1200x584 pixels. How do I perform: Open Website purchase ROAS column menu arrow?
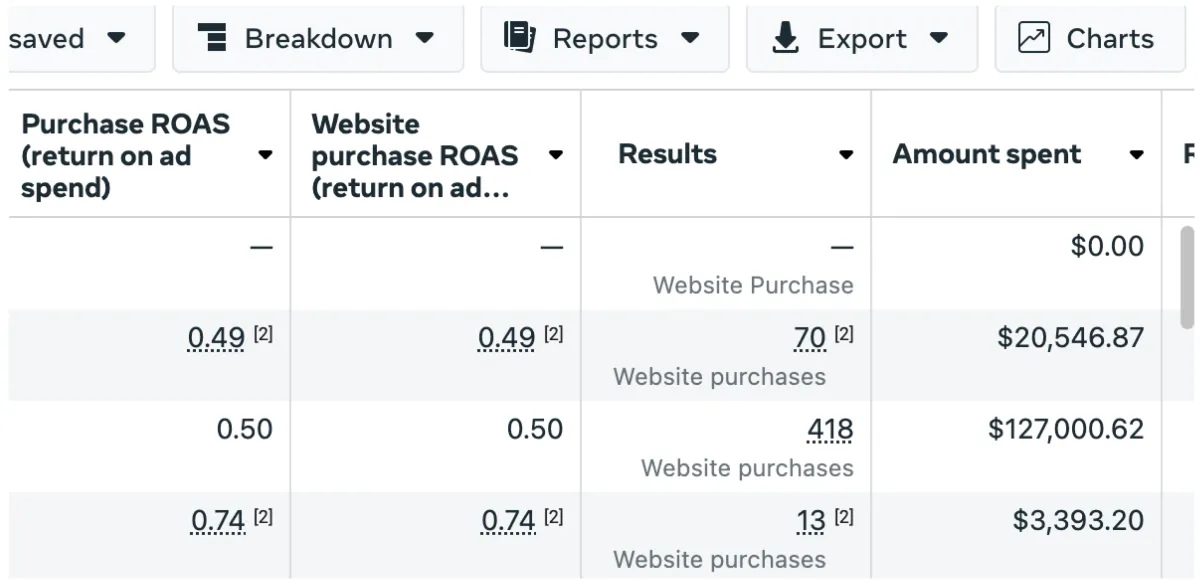[556, 155]
